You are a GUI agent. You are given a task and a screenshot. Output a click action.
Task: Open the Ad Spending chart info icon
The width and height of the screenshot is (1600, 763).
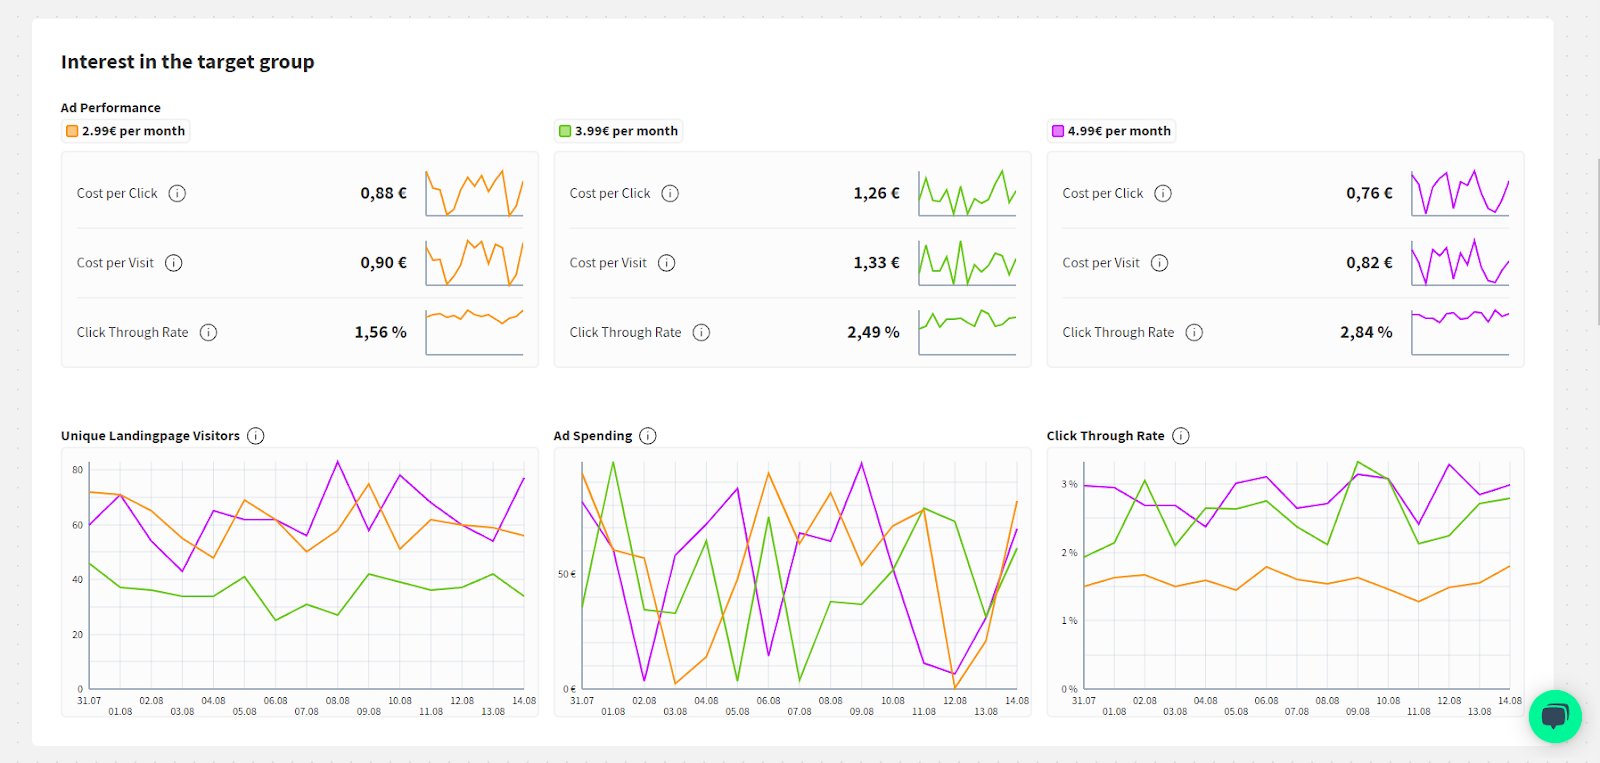pos(648,436)
